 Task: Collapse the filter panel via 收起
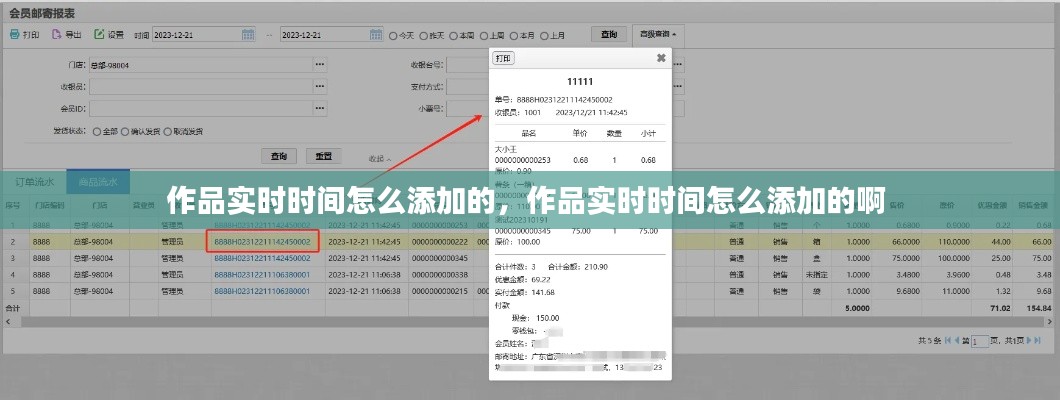379,158
